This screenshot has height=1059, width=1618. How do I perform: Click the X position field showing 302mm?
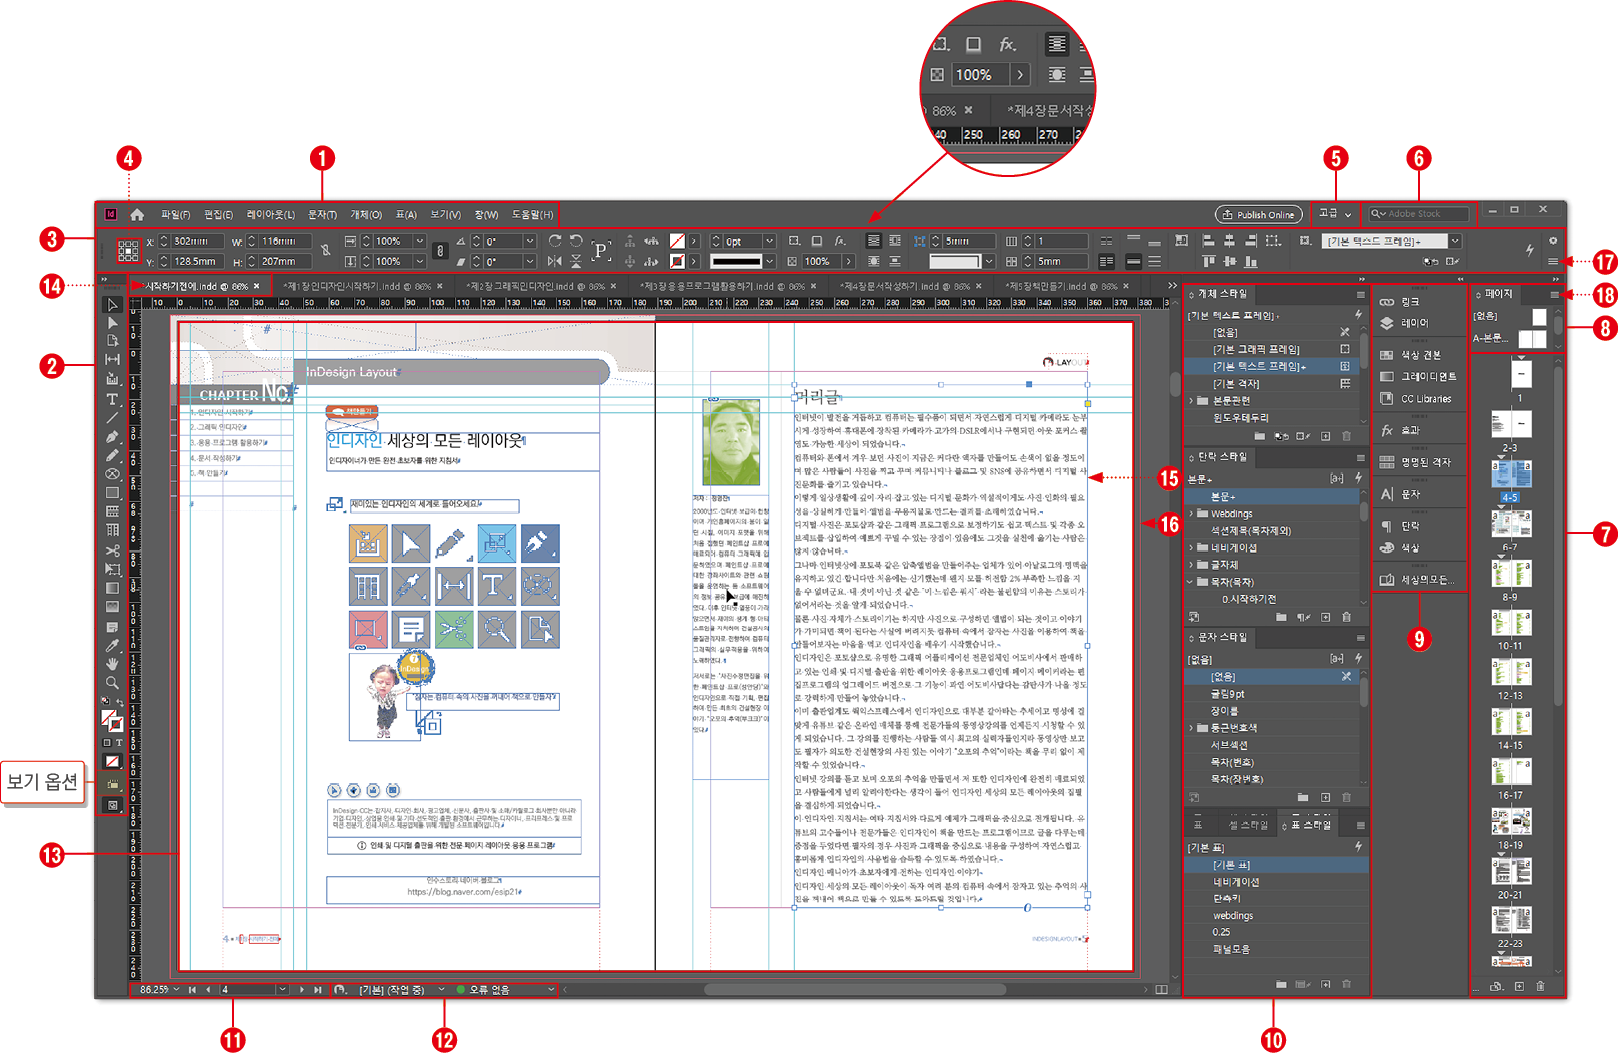(x=197, y=241)
